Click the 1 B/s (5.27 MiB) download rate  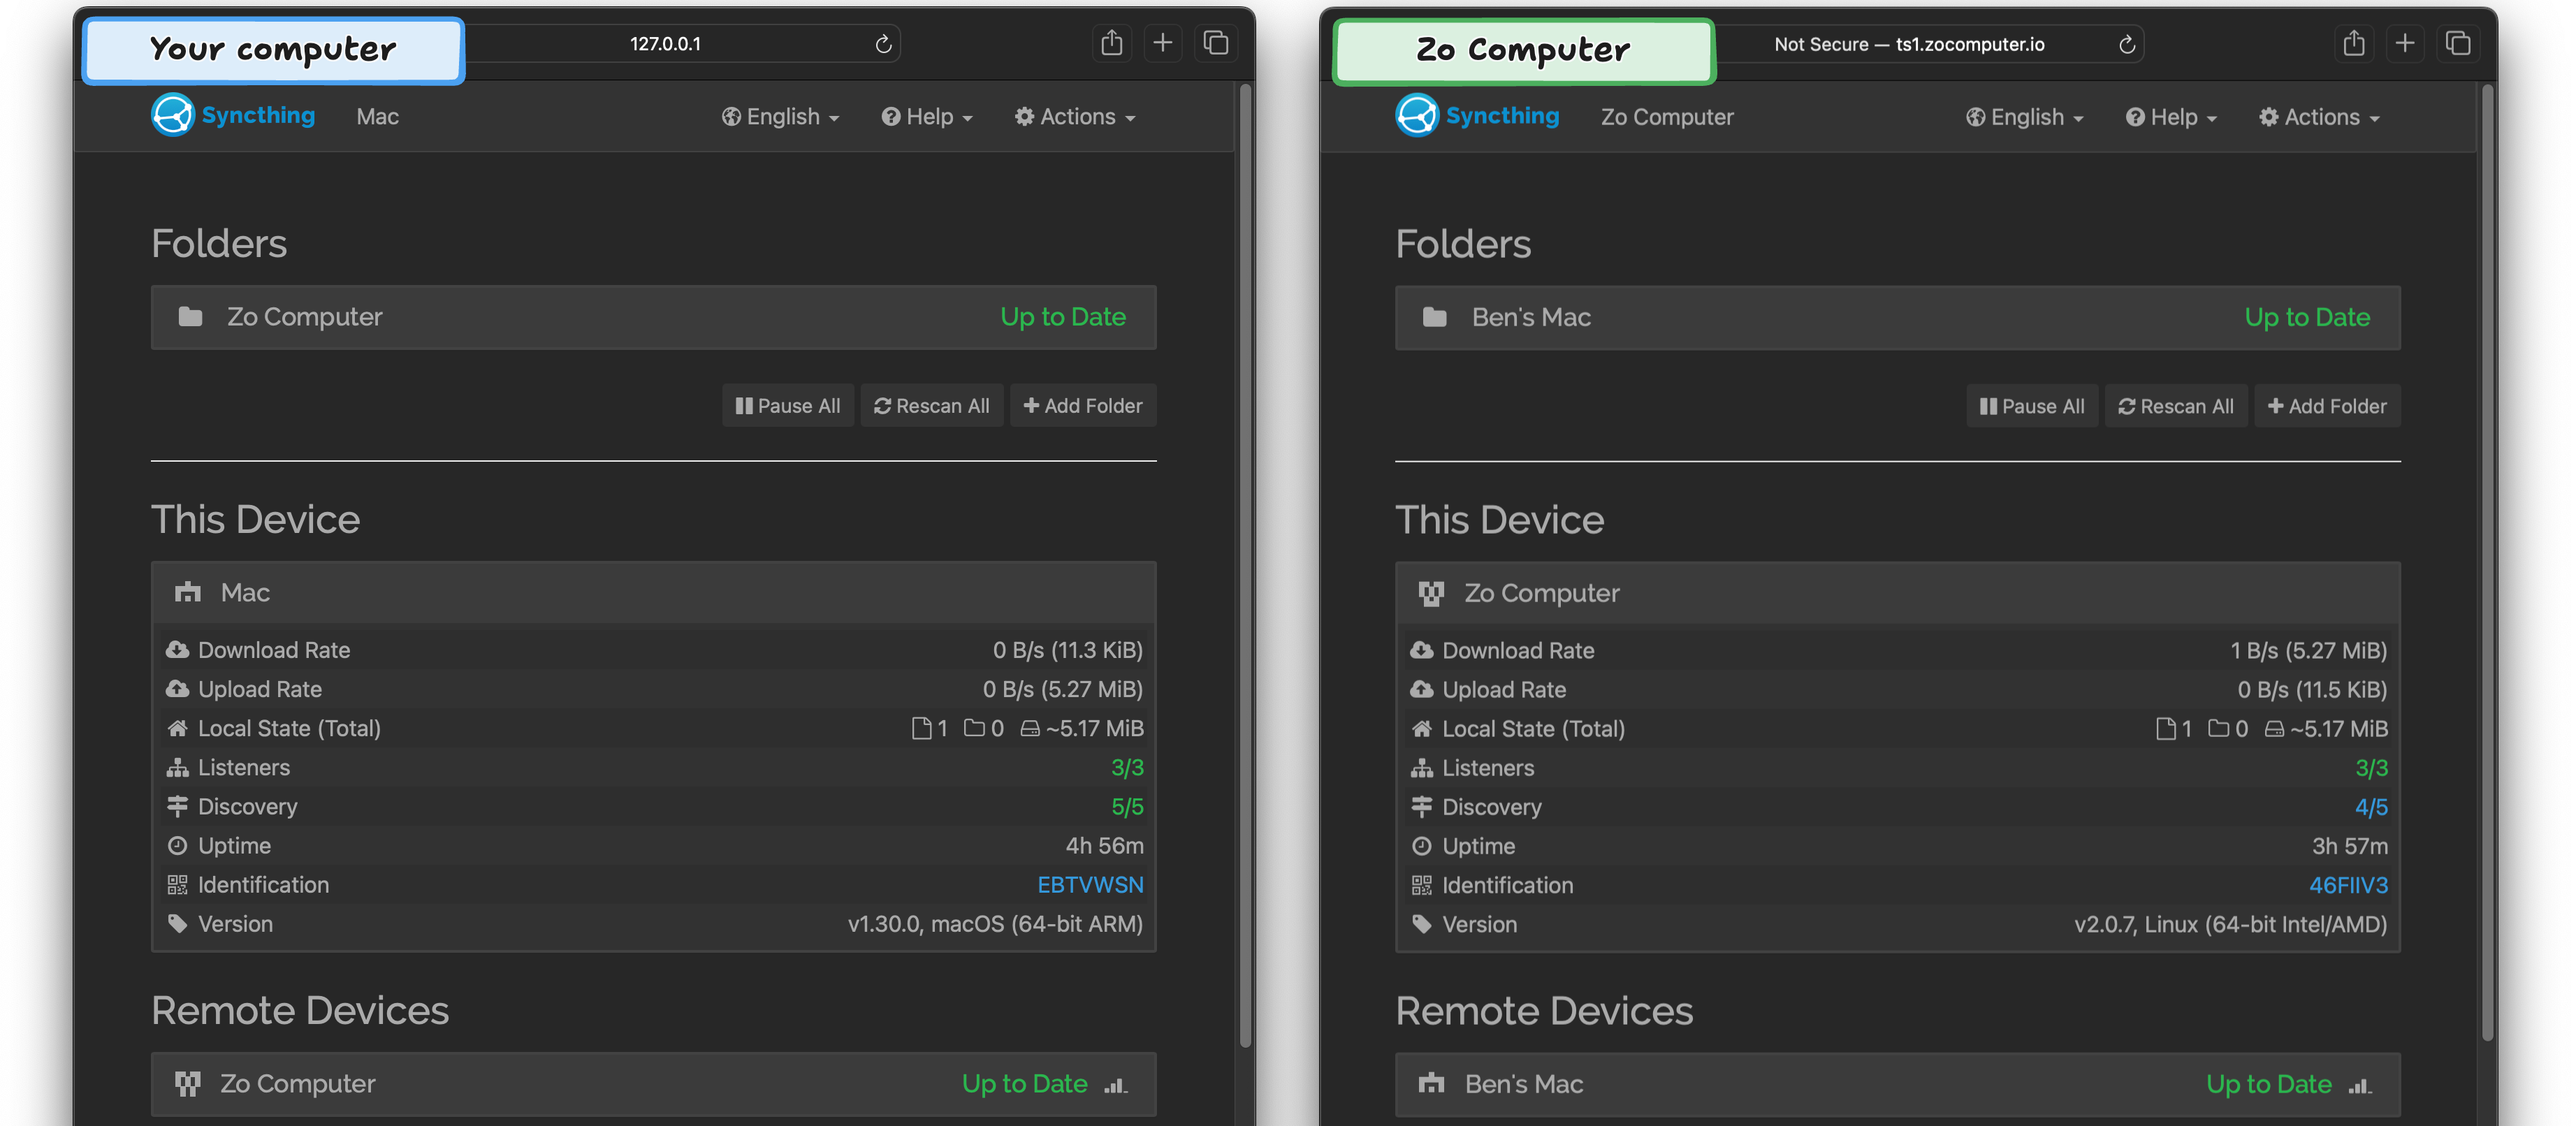tap(2308, 650)
